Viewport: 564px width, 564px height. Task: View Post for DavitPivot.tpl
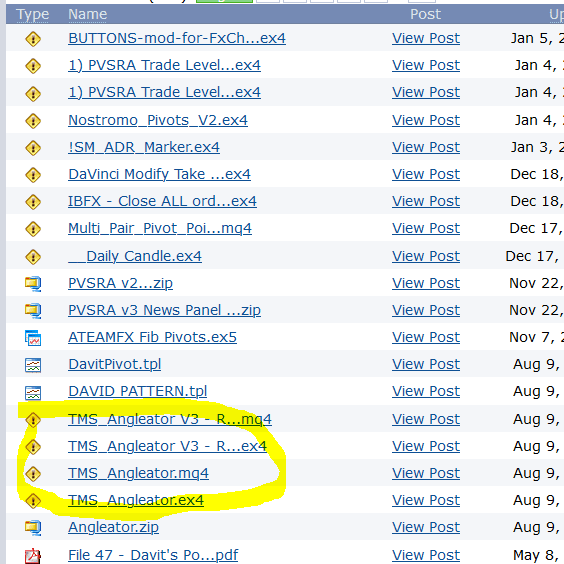tap(426, 364)
